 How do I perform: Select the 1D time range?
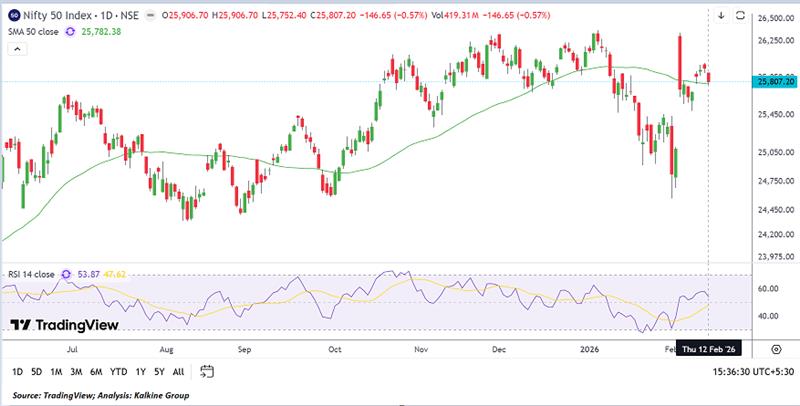click(x=18, y=371)
